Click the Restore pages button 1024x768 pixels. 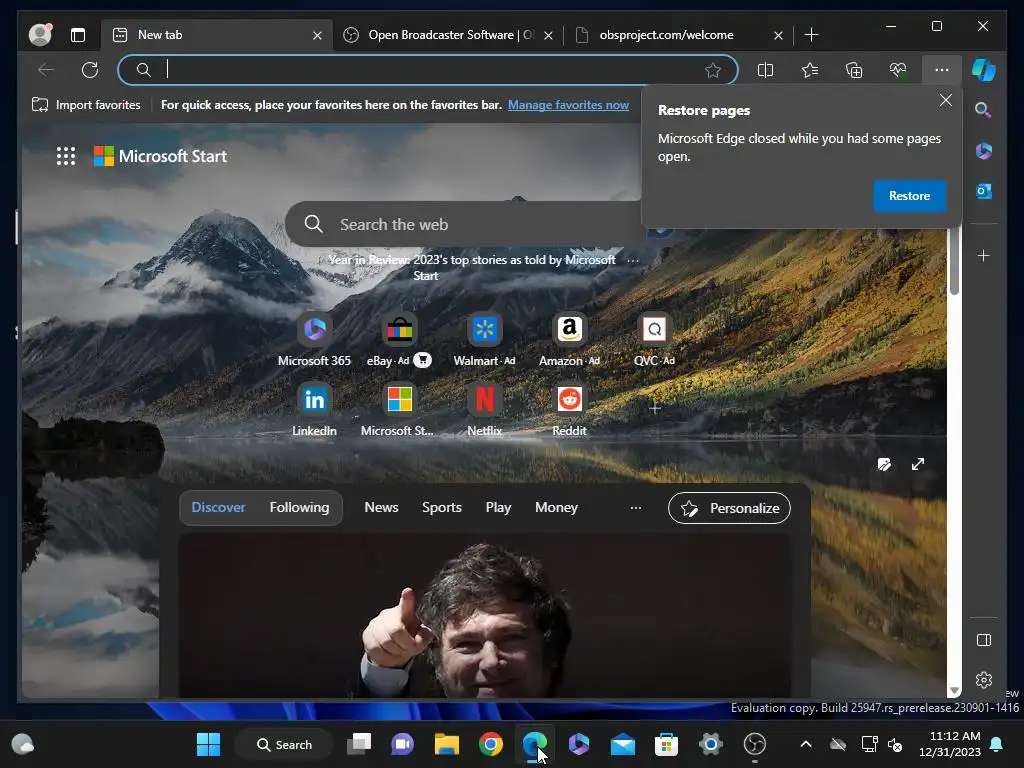(x=909, y=196)
